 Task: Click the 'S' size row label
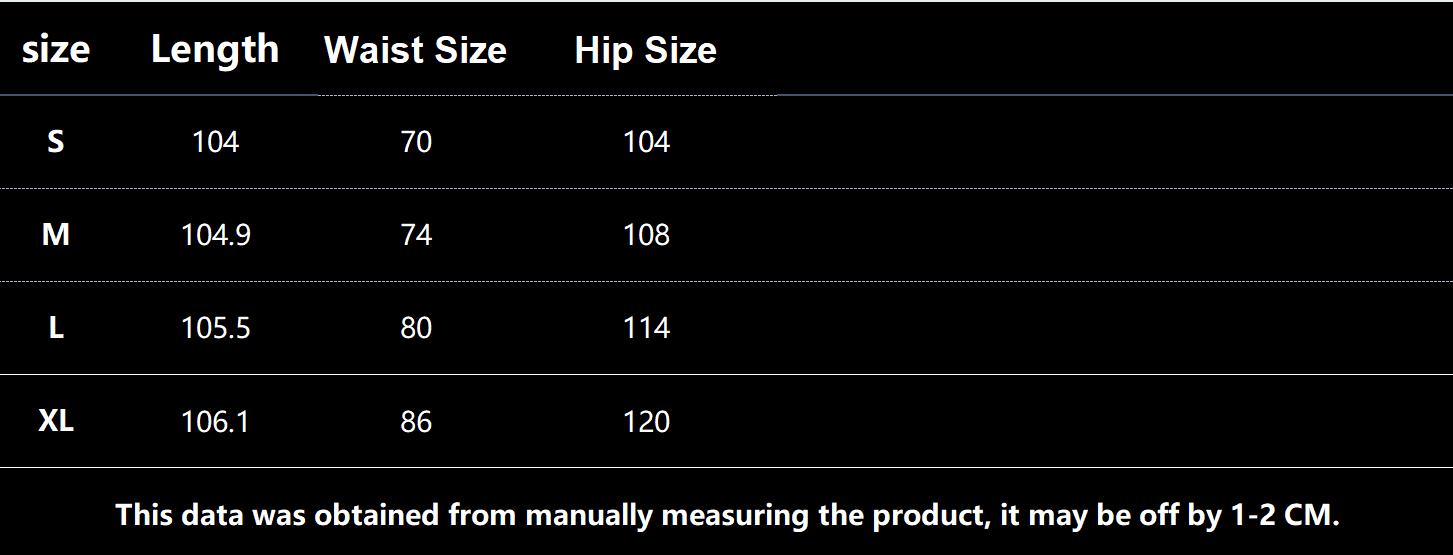[x=56, y=142]
